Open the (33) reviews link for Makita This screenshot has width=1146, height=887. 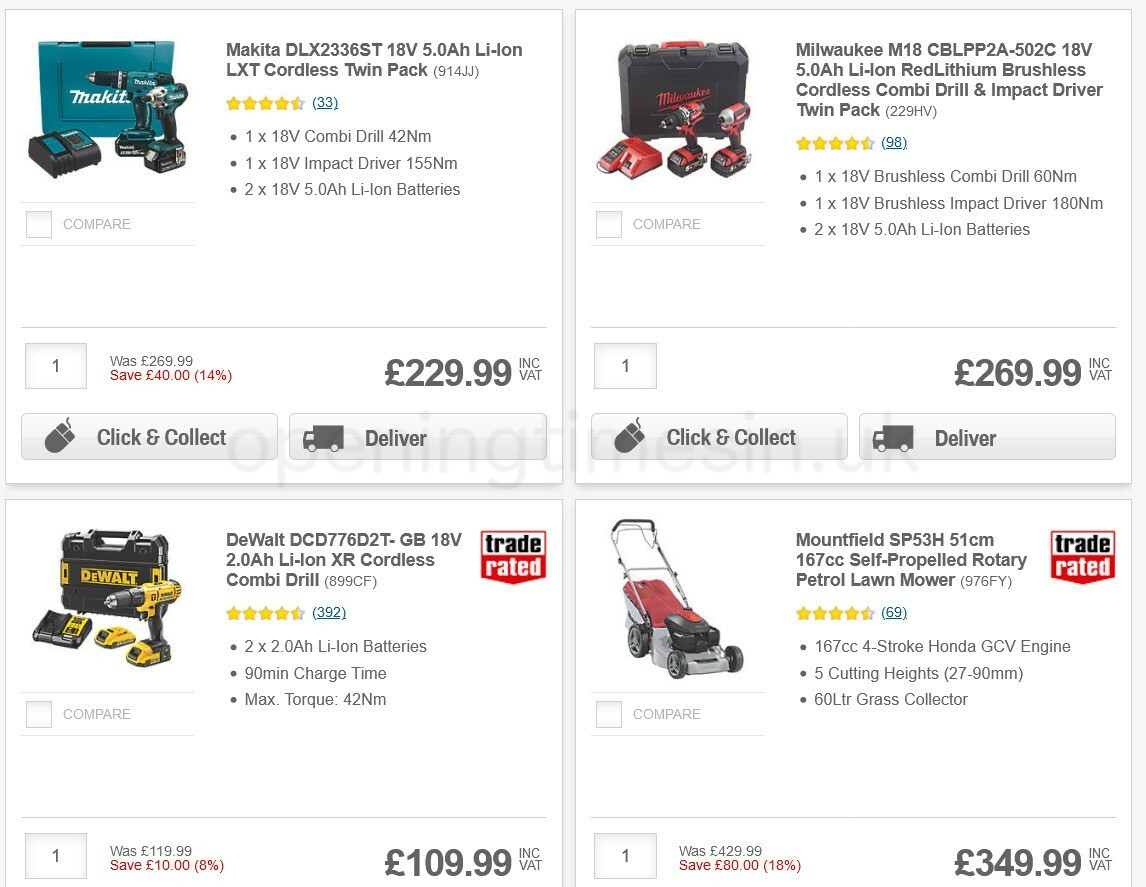click(x=325, y=103)
